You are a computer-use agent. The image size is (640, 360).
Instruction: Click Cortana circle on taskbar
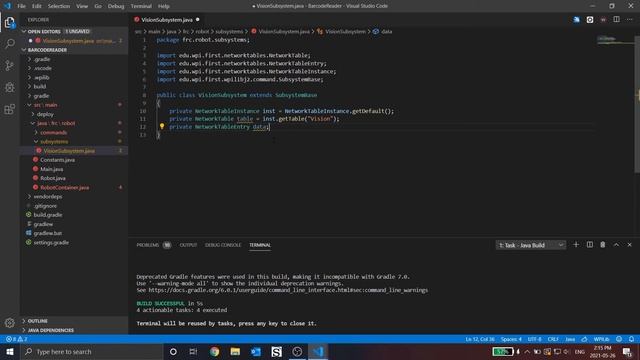point(173,351)
